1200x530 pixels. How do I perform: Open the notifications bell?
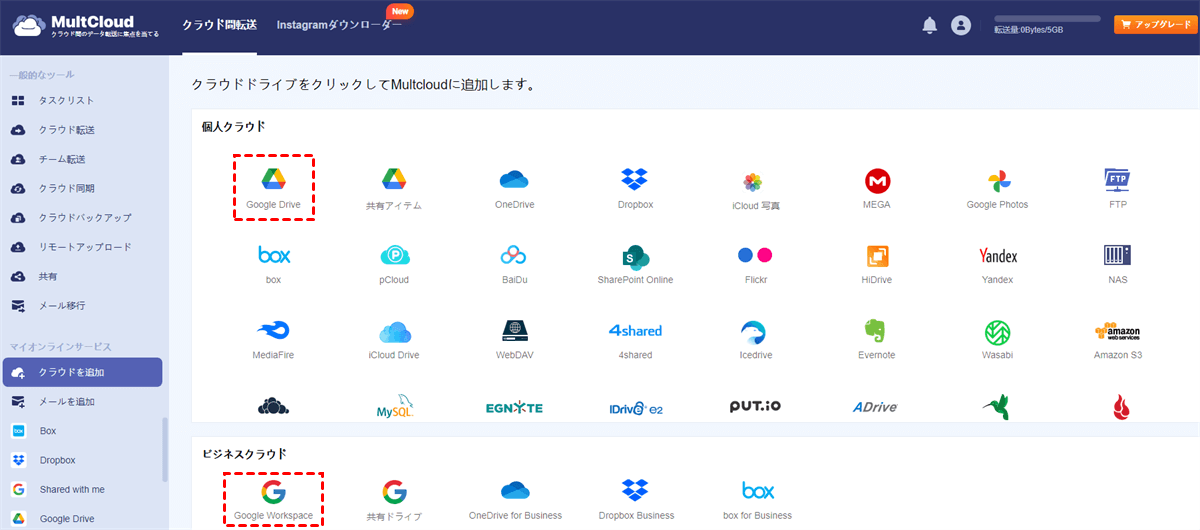(x=930, y=26)
